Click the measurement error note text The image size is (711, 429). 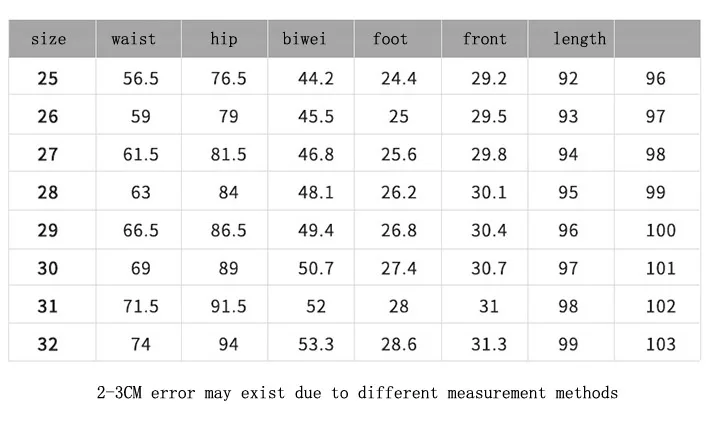click(x=357, y=393)
